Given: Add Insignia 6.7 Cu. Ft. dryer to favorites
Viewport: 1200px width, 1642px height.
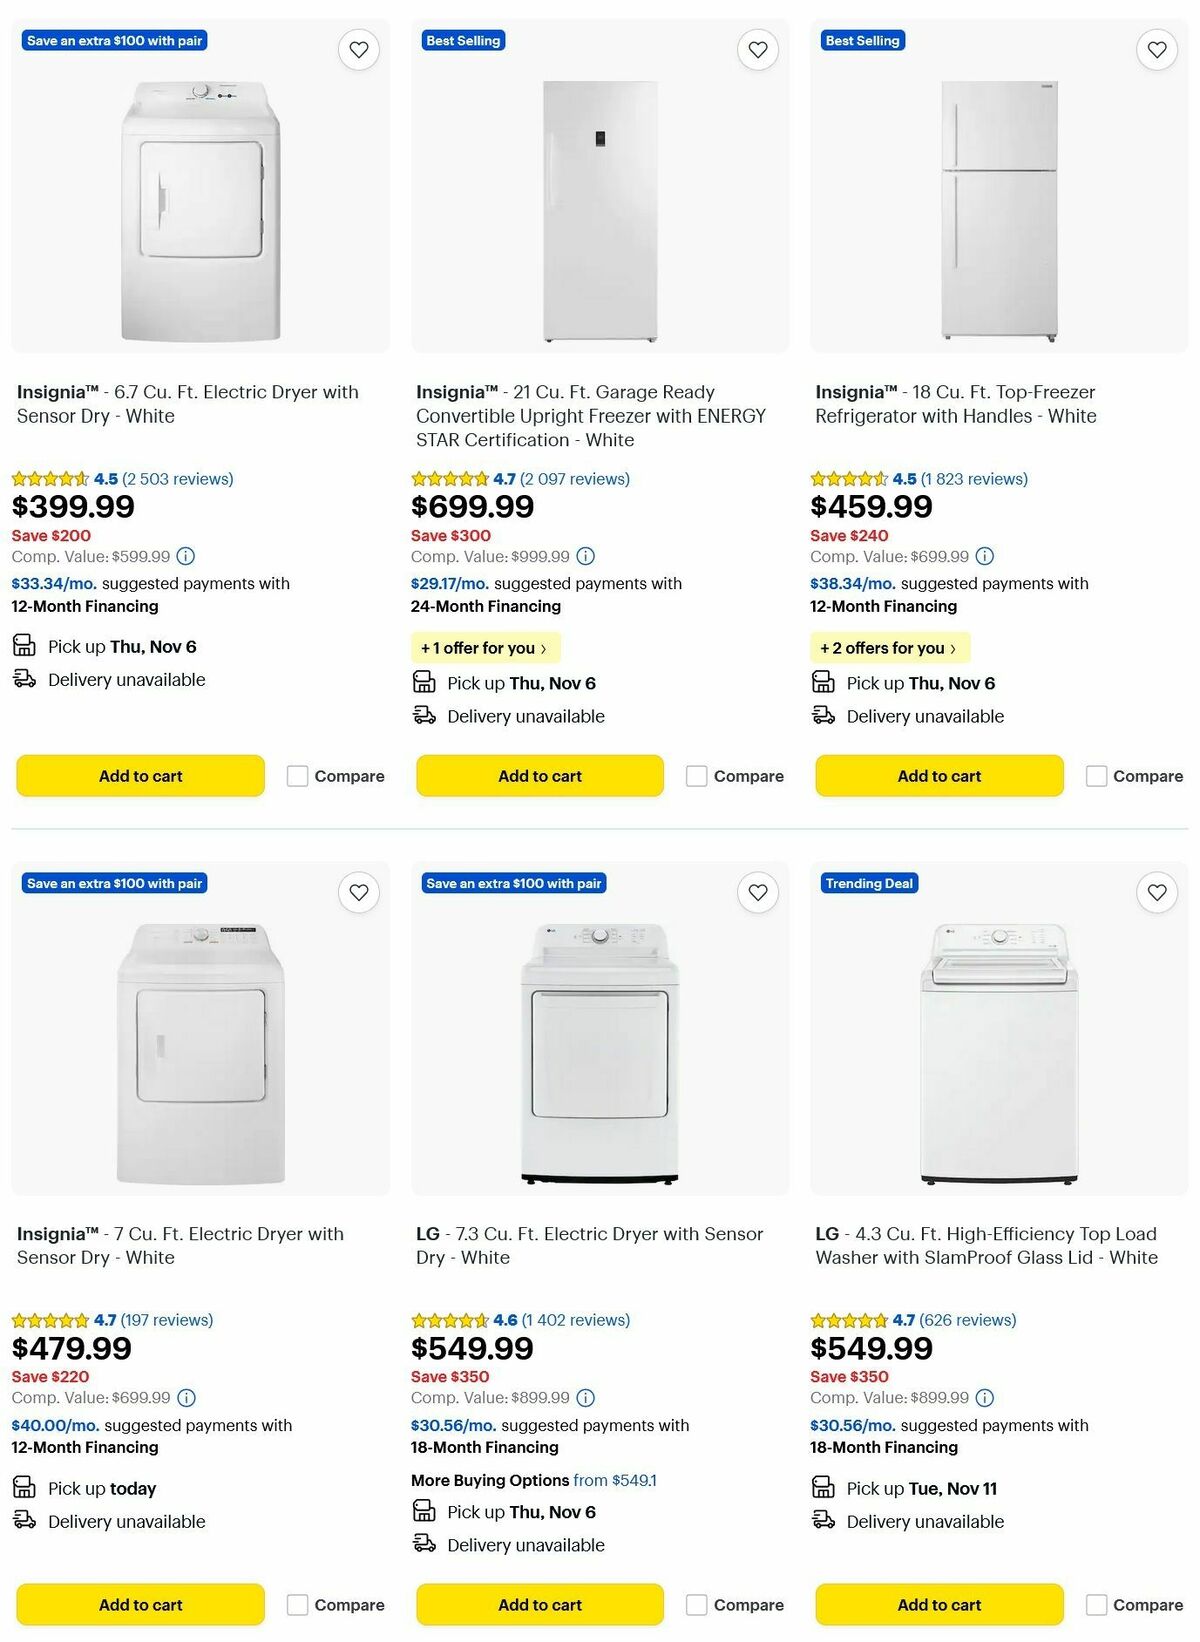Looking at the screenshot, I should click(359, 49).
